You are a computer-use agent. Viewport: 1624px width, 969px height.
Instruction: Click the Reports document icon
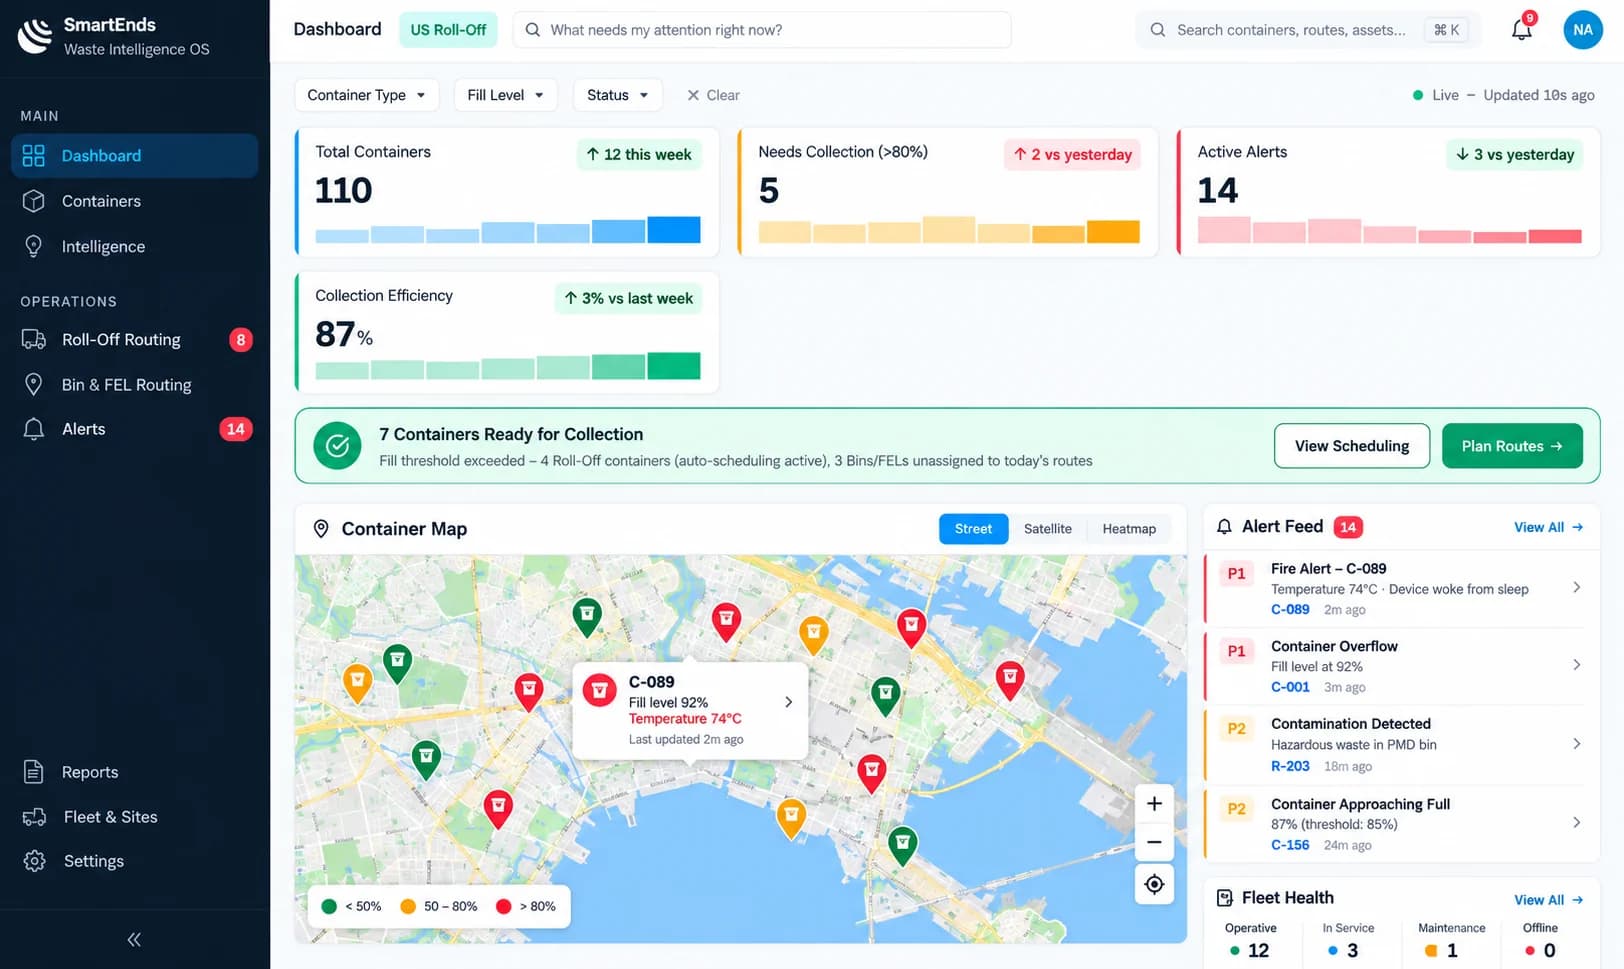[x=34, y=772]
